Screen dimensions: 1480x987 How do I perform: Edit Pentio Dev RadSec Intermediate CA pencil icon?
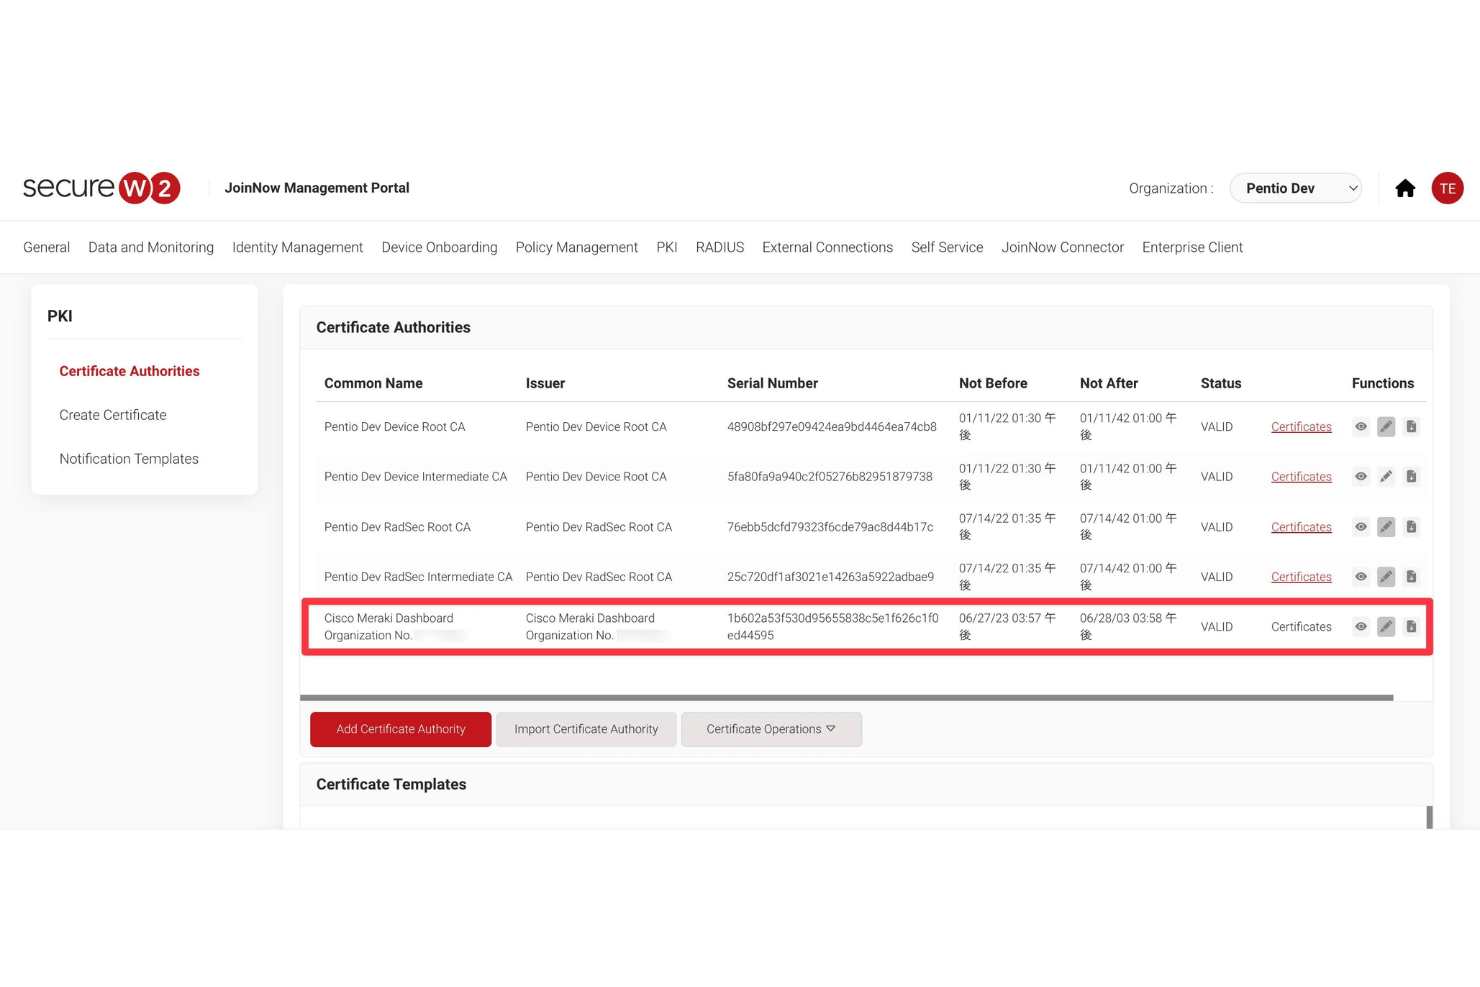[x=1386, y=577]
